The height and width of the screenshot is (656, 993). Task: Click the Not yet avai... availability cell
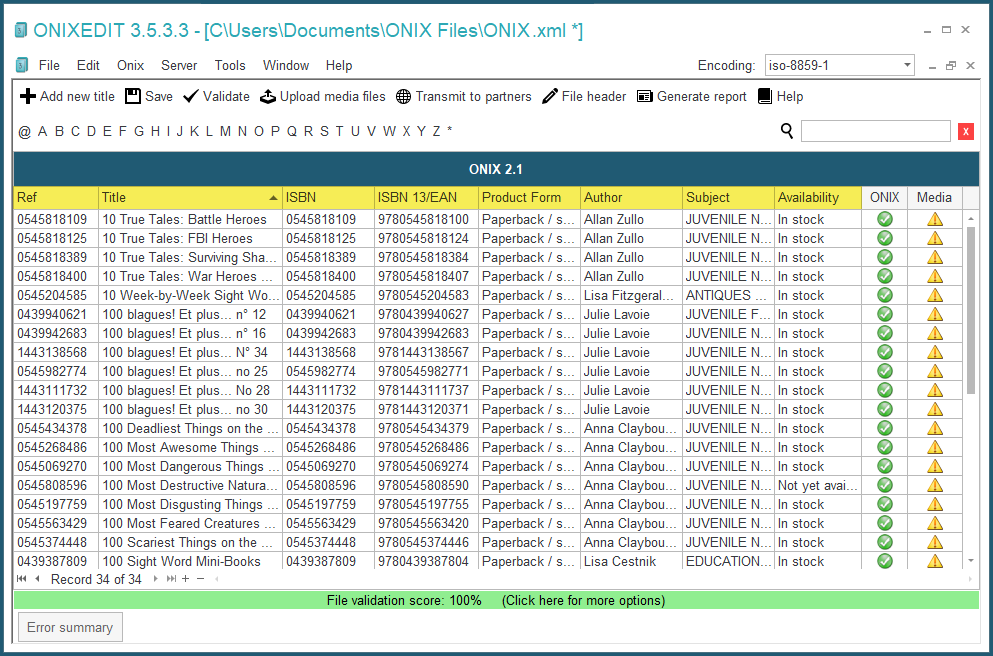818,485
